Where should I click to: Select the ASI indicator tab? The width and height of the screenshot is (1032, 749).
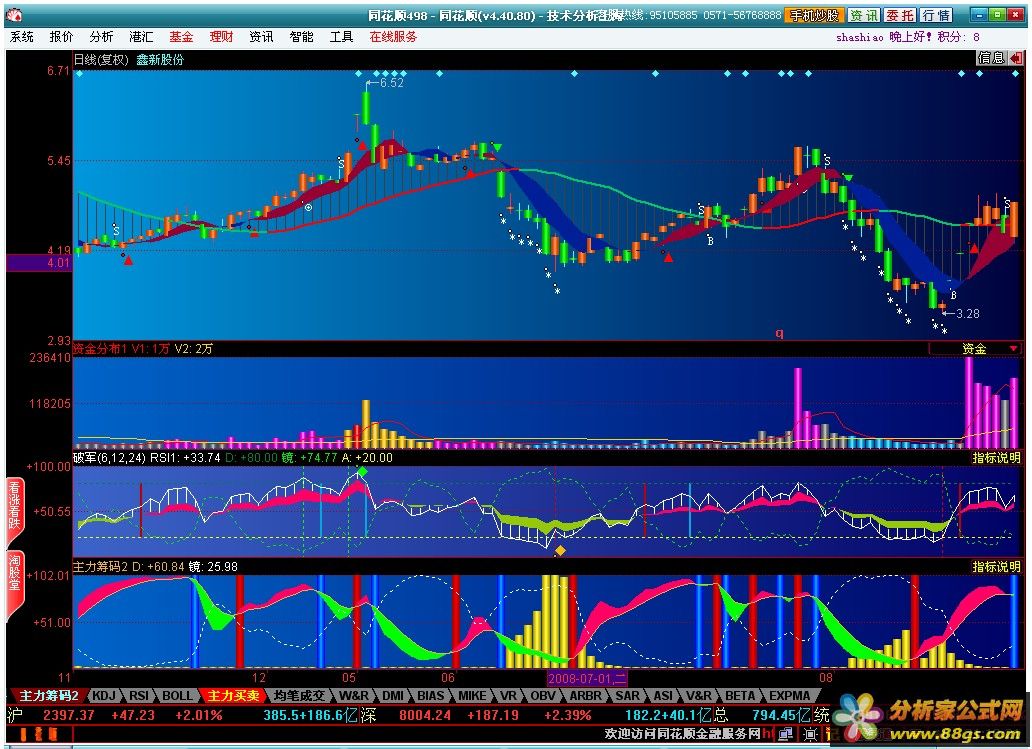click(x=663, y=696)
